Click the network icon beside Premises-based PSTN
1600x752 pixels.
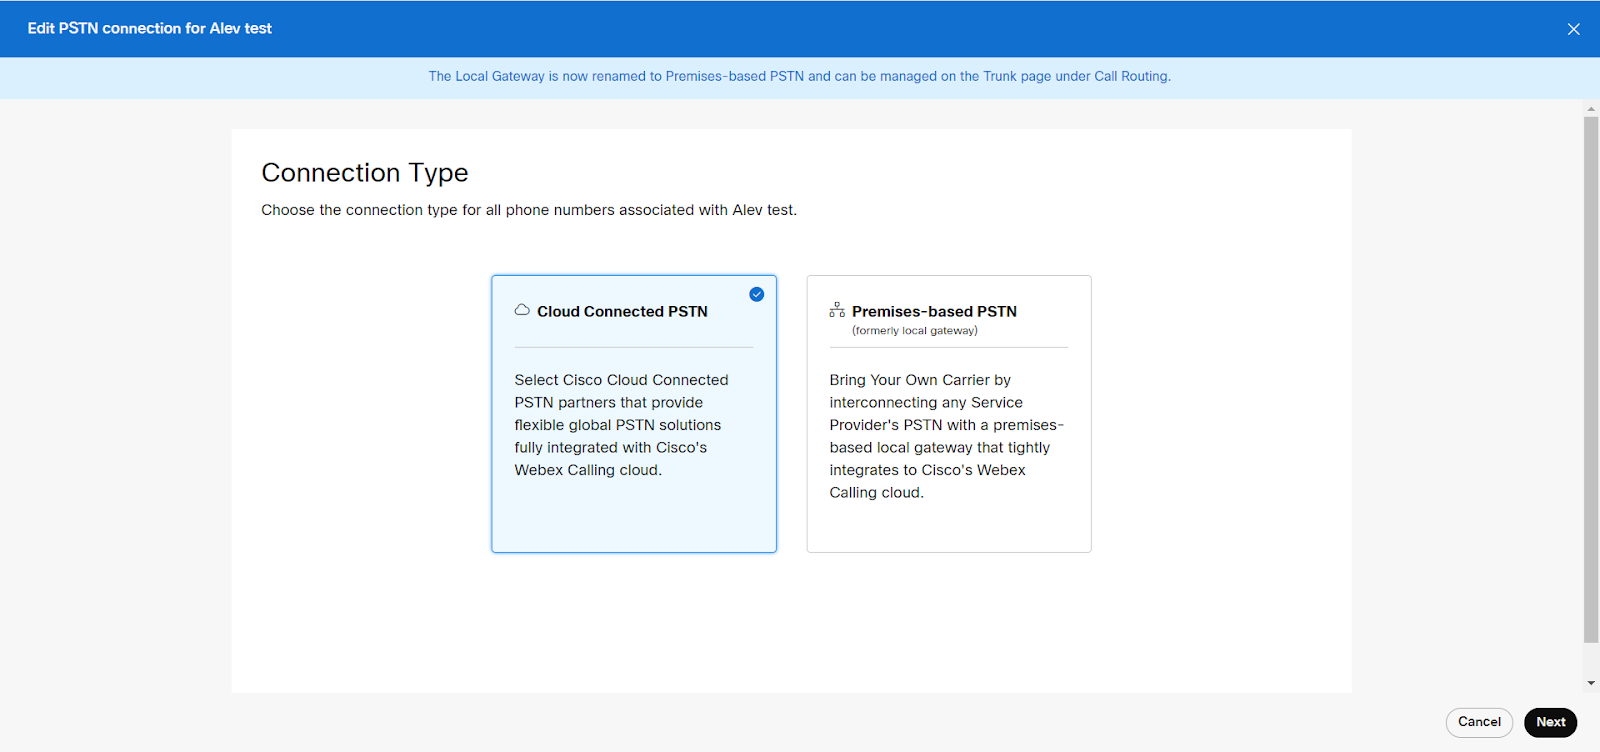(837, 310)
